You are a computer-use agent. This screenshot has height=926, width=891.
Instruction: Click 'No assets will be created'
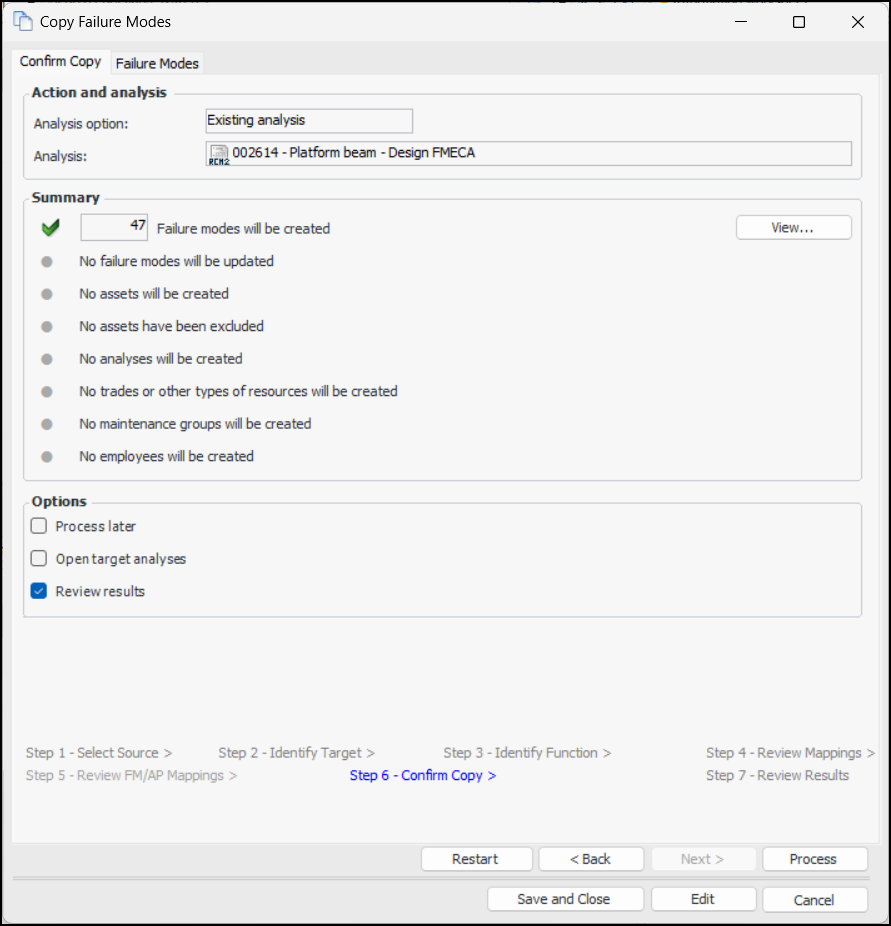coord(154,294)
